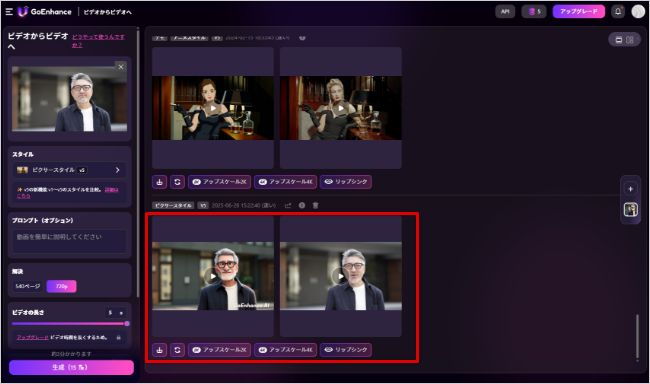
Task: Open the notifications bell
Action: point(618,12)
